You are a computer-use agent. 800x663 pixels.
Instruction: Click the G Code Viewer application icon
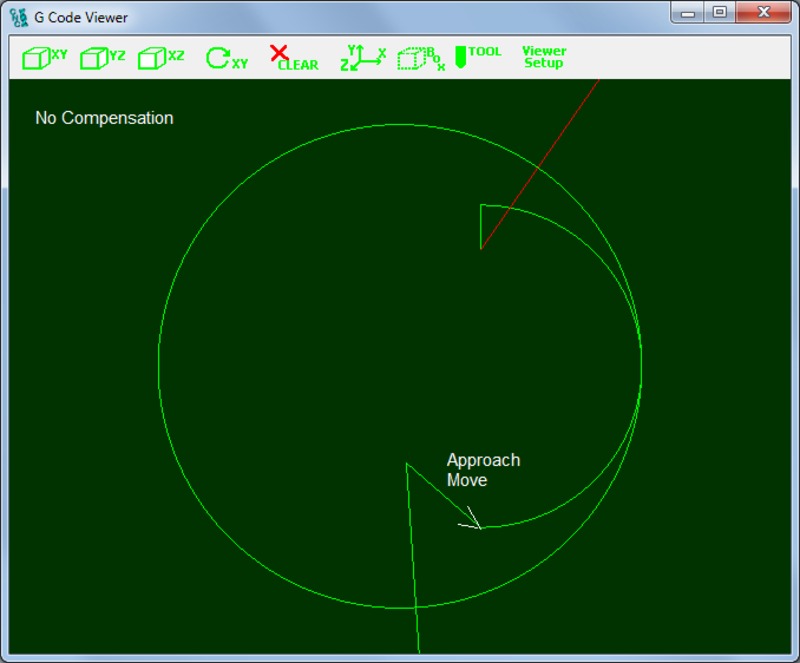[x=18, y=17]
